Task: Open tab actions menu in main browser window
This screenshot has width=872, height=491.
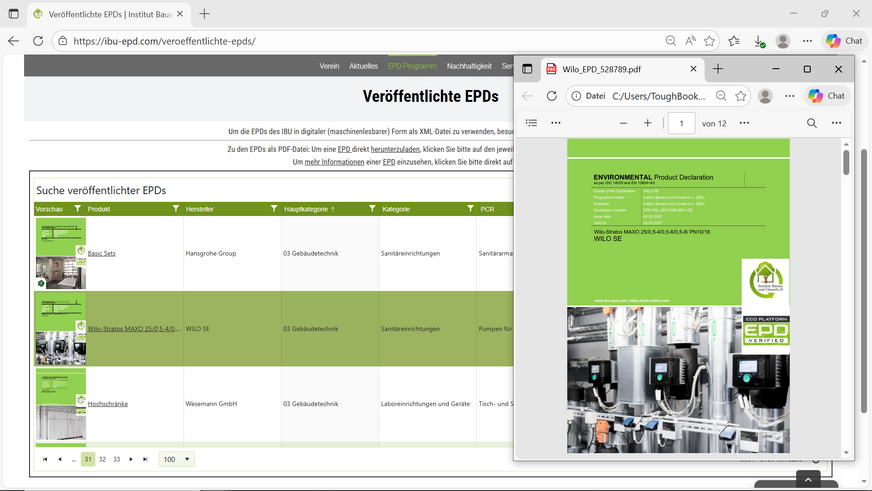Action: point(13,14)
